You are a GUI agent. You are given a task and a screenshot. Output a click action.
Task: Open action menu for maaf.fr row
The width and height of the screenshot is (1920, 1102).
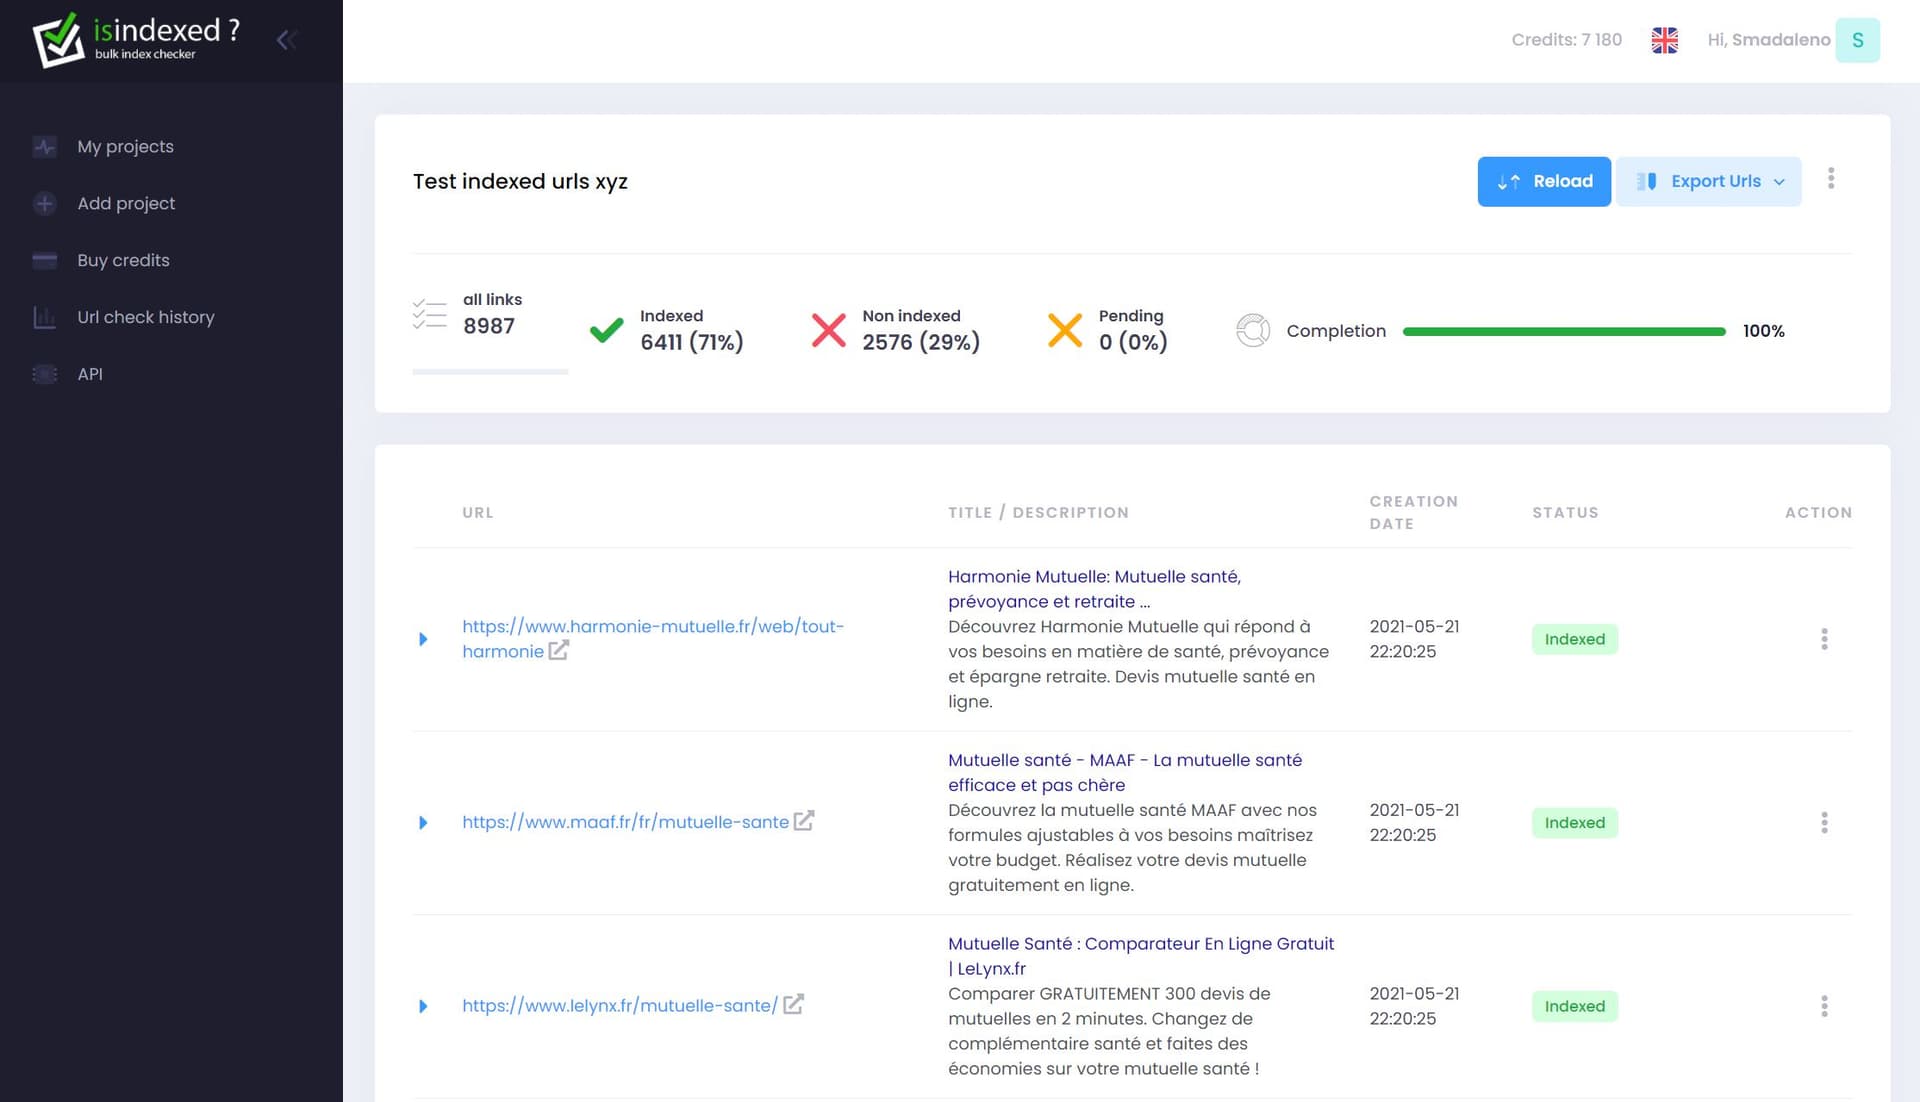(1824, 823)
